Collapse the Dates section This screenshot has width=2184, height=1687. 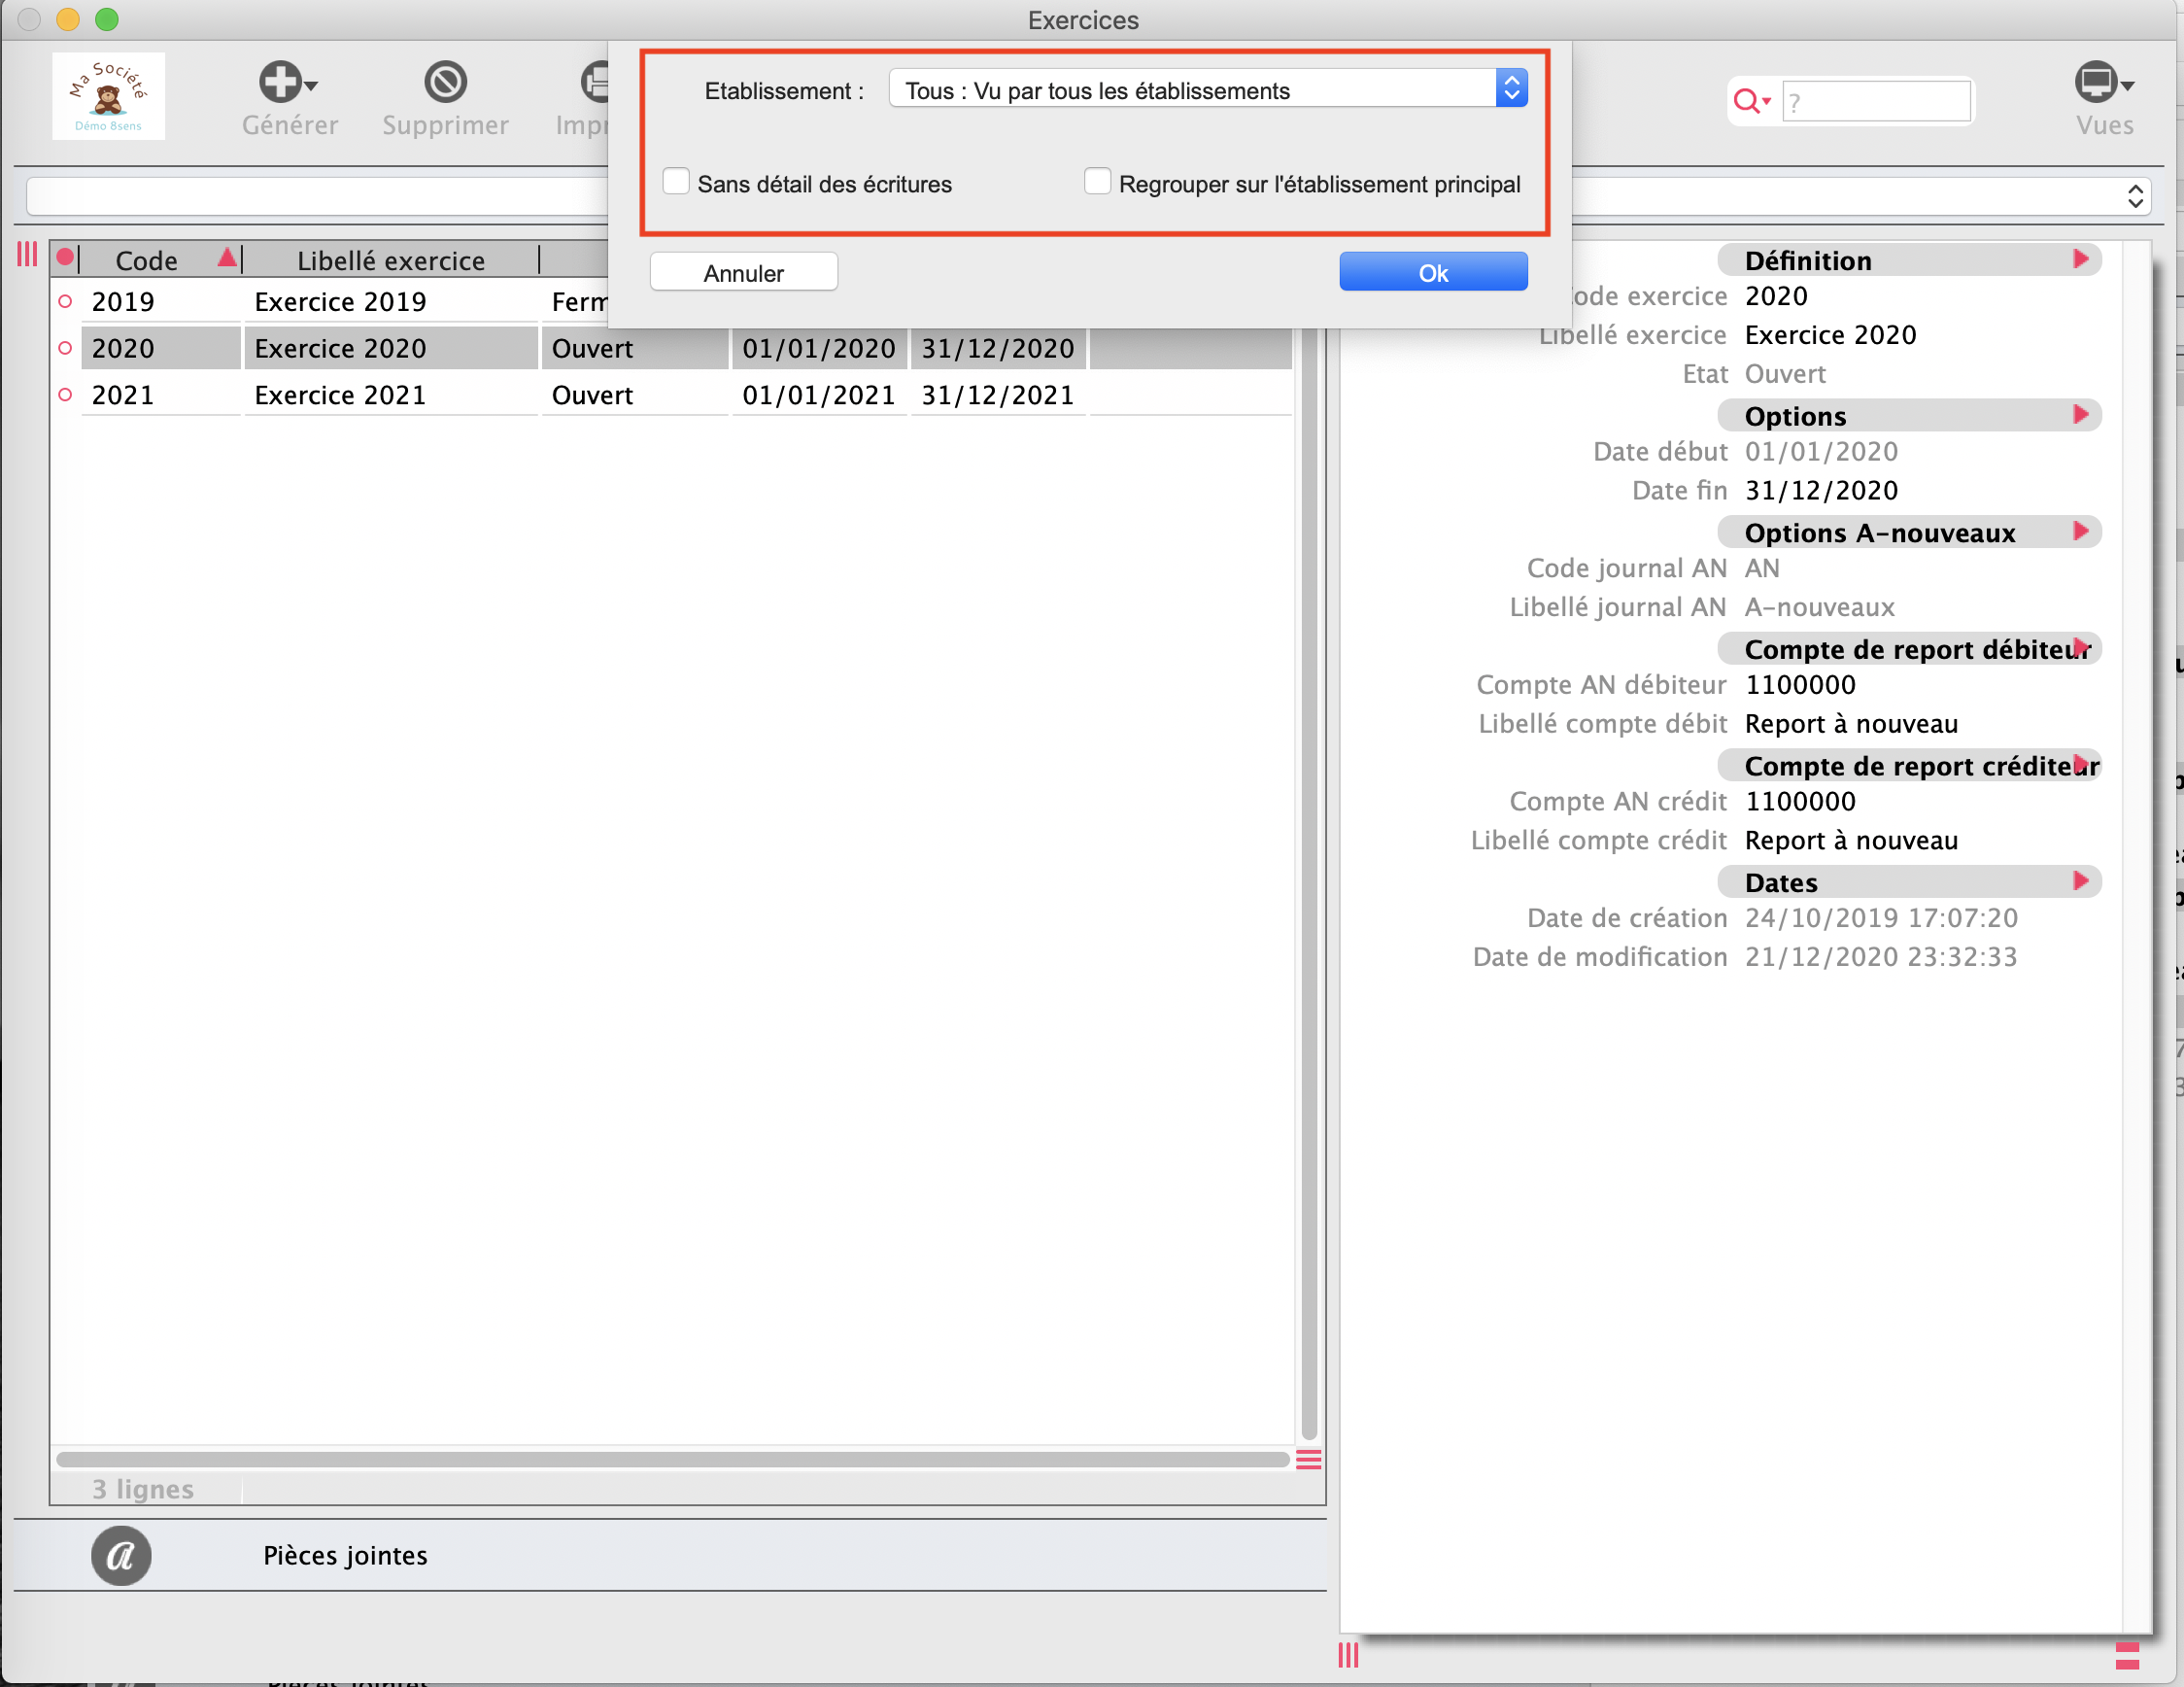[2081, 881]
